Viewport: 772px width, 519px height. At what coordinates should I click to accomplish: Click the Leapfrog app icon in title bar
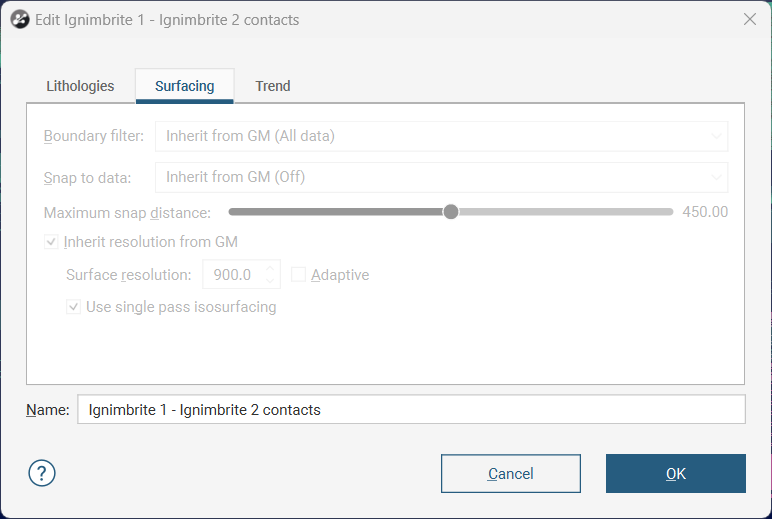(x=18, y=19)
